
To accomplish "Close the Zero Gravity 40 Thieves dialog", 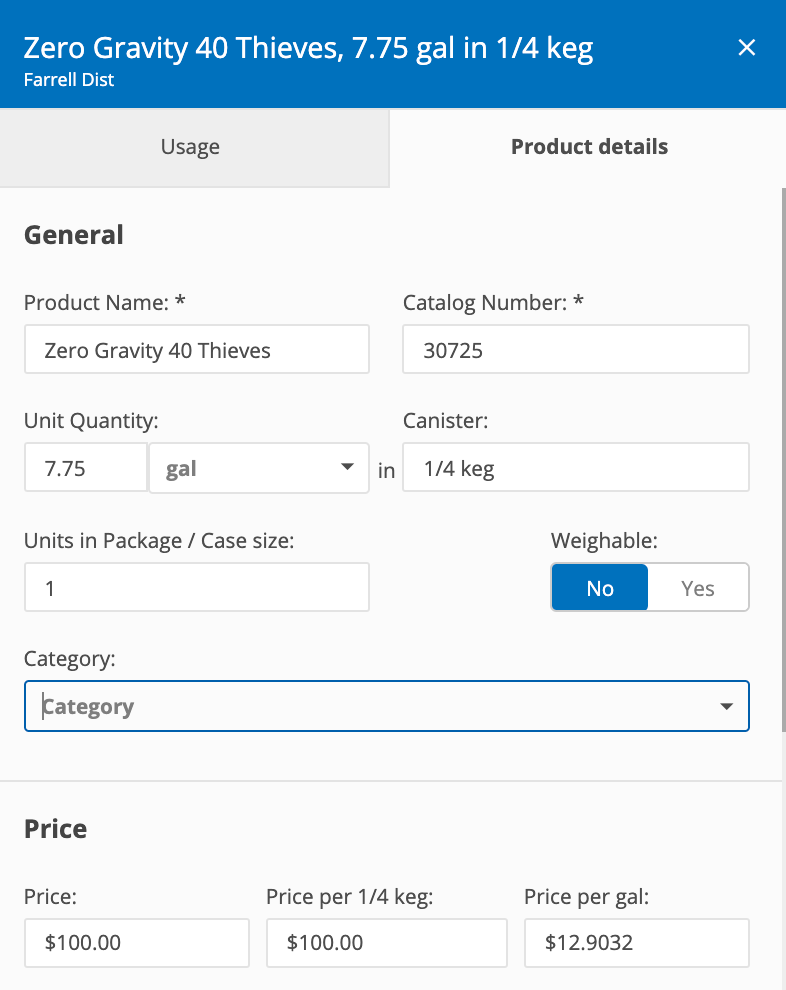I will click(x=747, y=47).
